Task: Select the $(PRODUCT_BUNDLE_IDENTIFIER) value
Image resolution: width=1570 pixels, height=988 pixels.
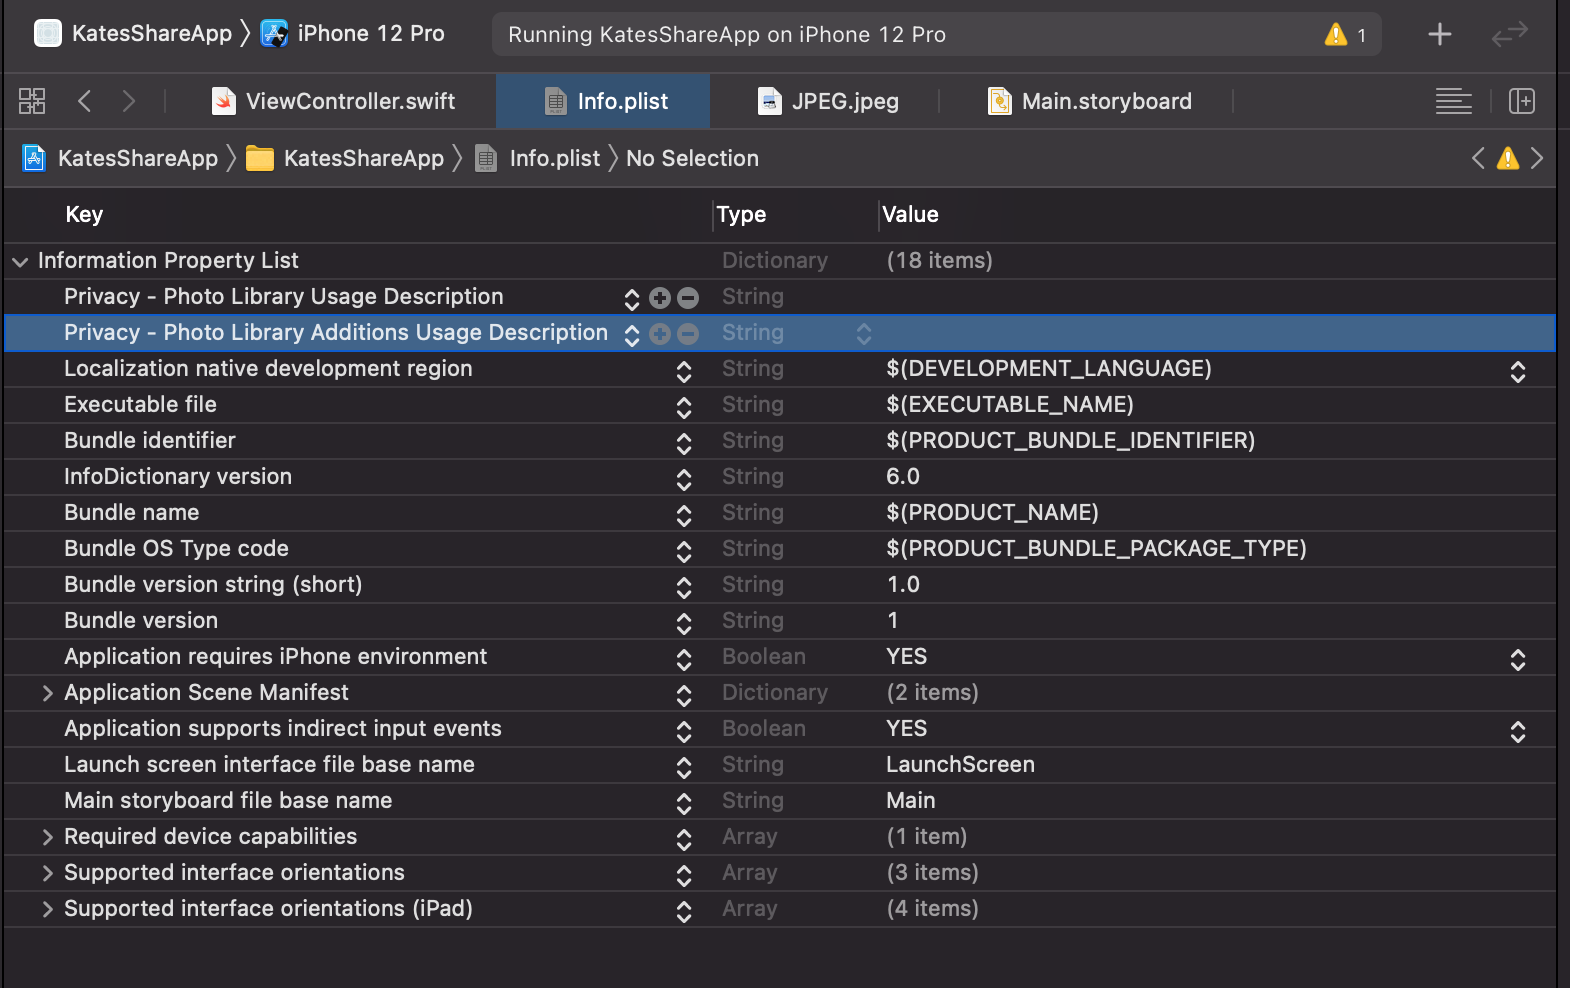Action: (1070, 441)
